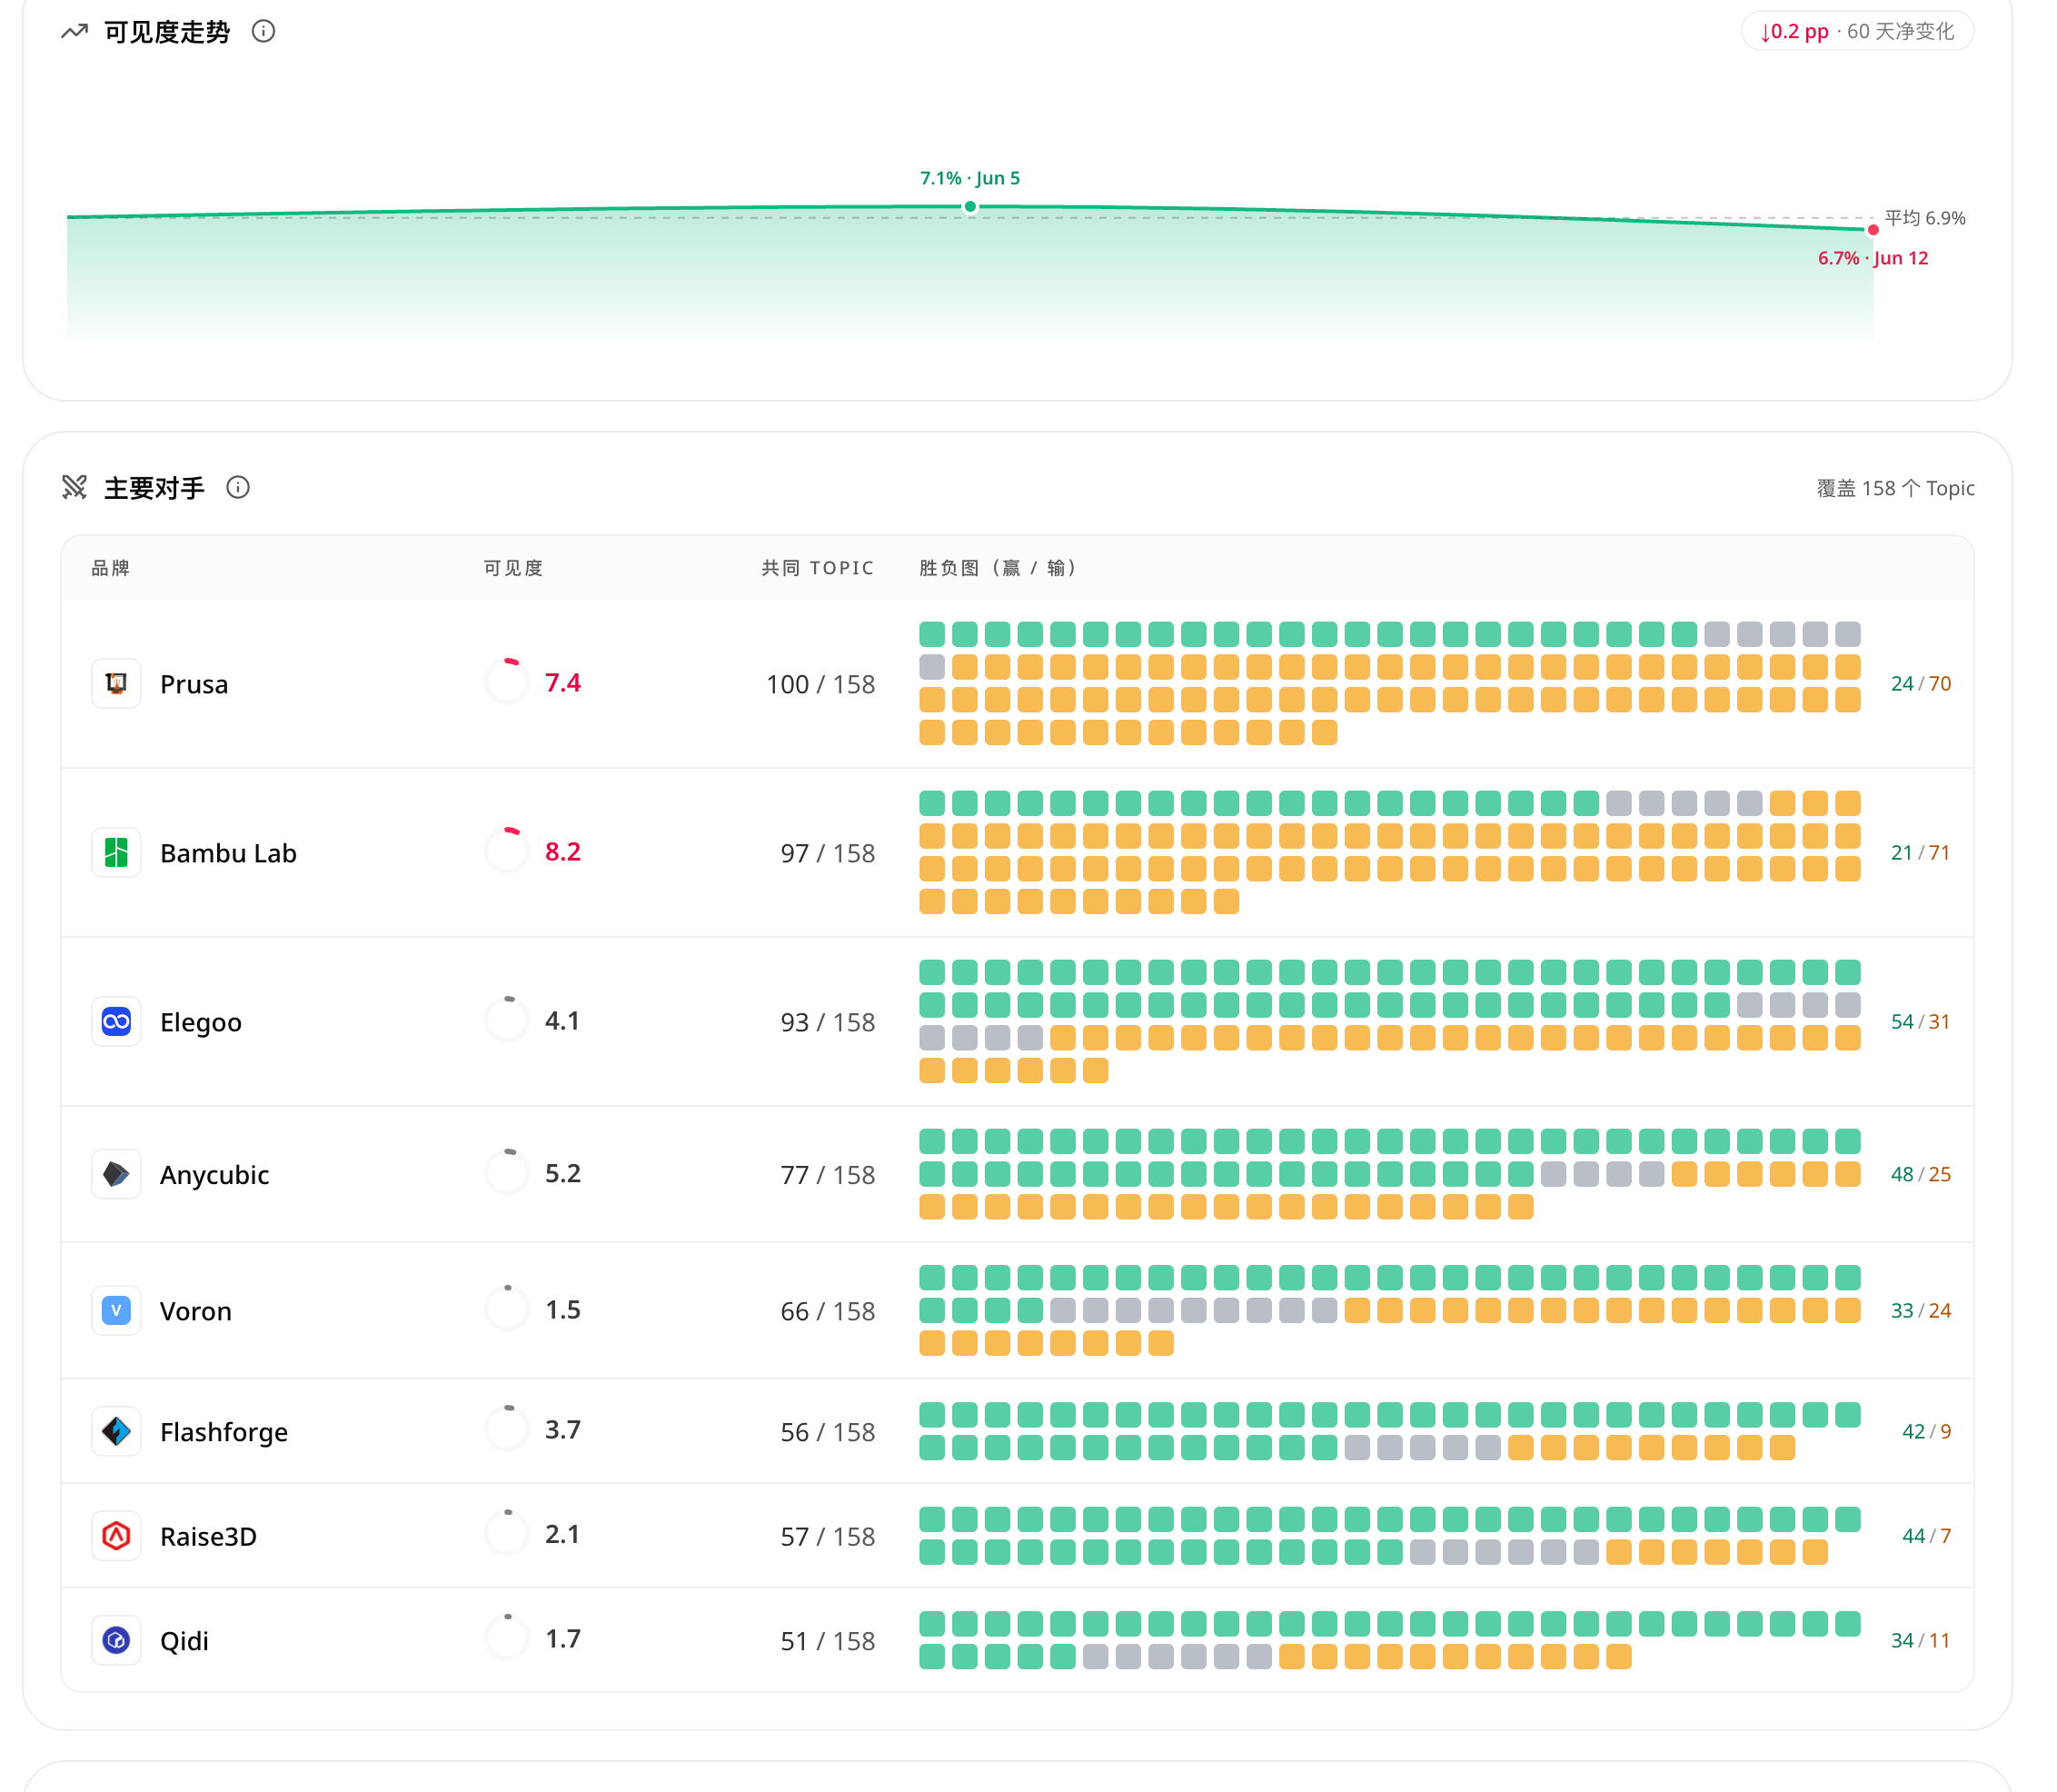Viewport: 2057px width, 1792px height.
Task: Open the Prusa brand logo
Action: click(x=116, y=684)
